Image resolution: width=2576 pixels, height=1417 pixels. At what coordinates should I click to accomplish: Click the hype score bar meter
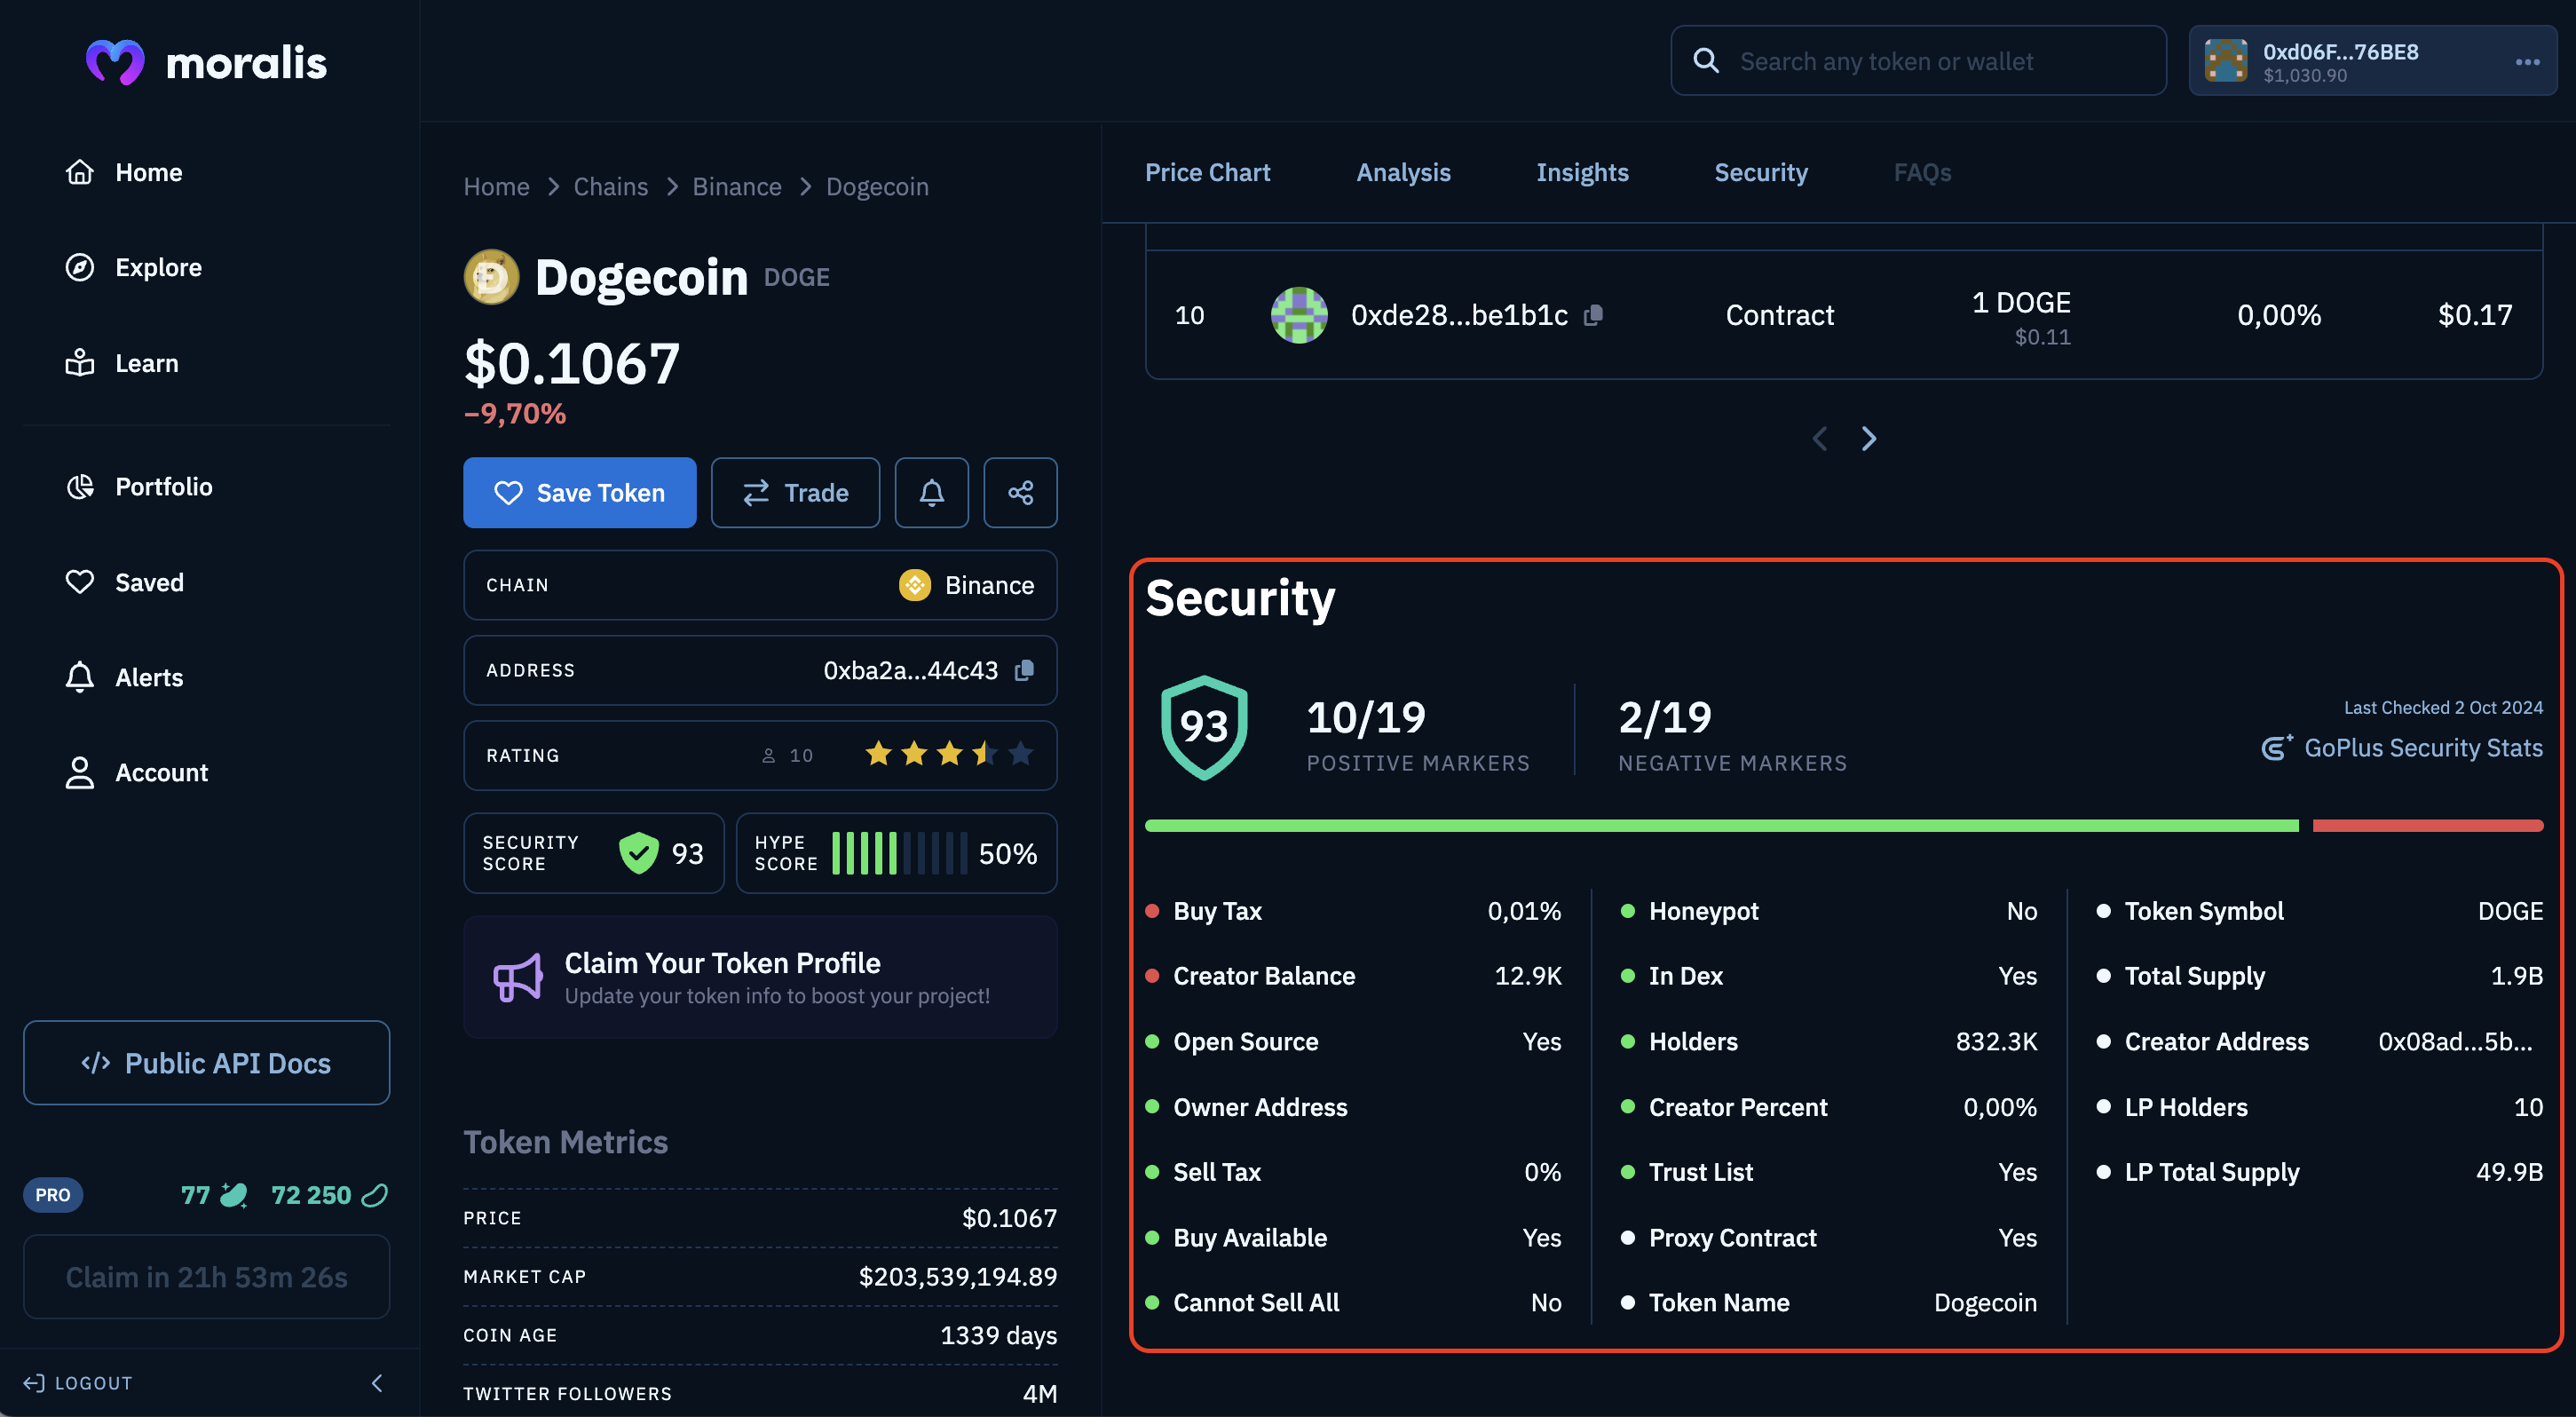pyautogui.click(x=899, y=853)
